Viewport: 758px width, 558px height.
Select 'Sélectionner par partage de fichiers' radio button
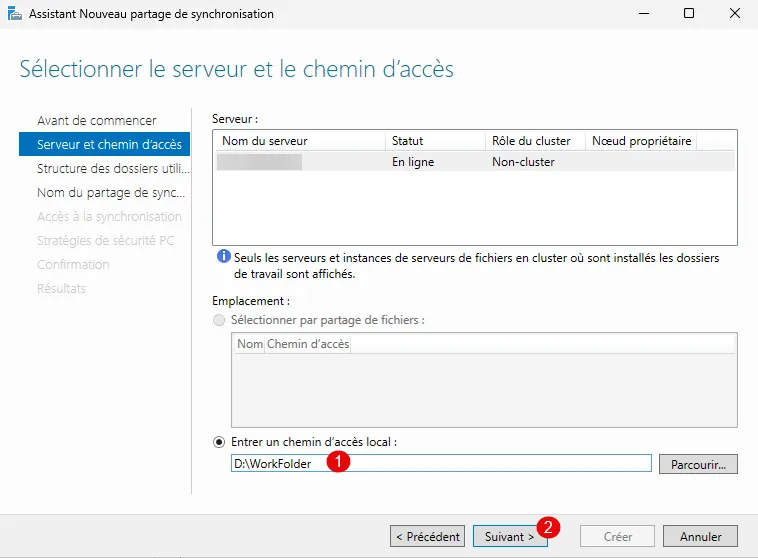point(219,320)
